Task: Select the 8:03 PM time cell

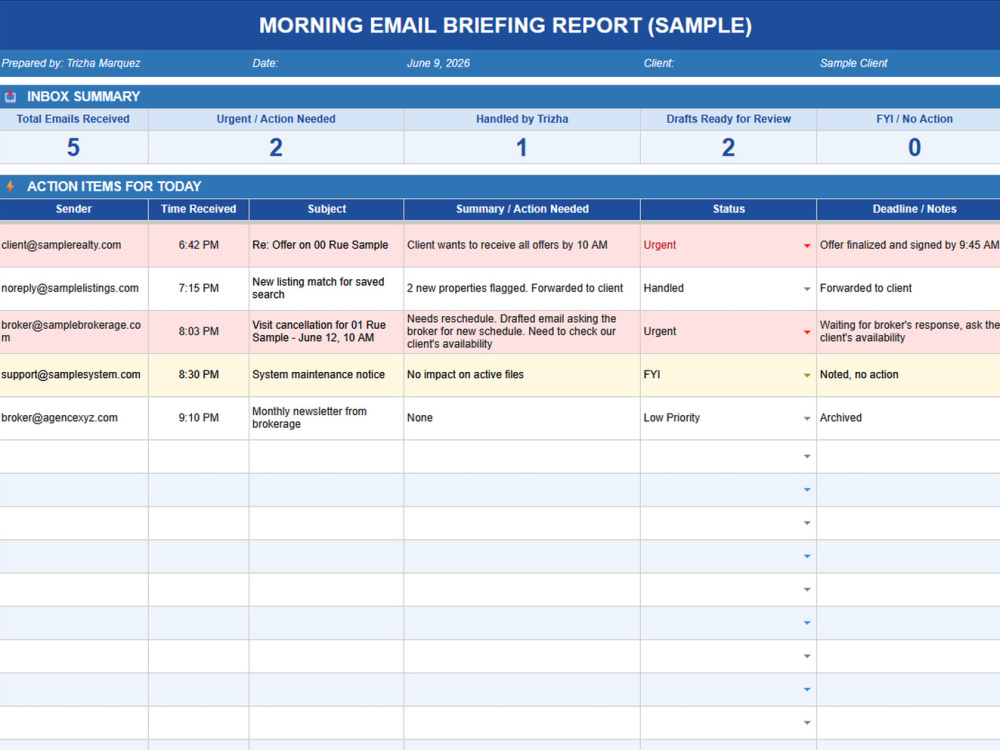Action: tap(198, 332)
